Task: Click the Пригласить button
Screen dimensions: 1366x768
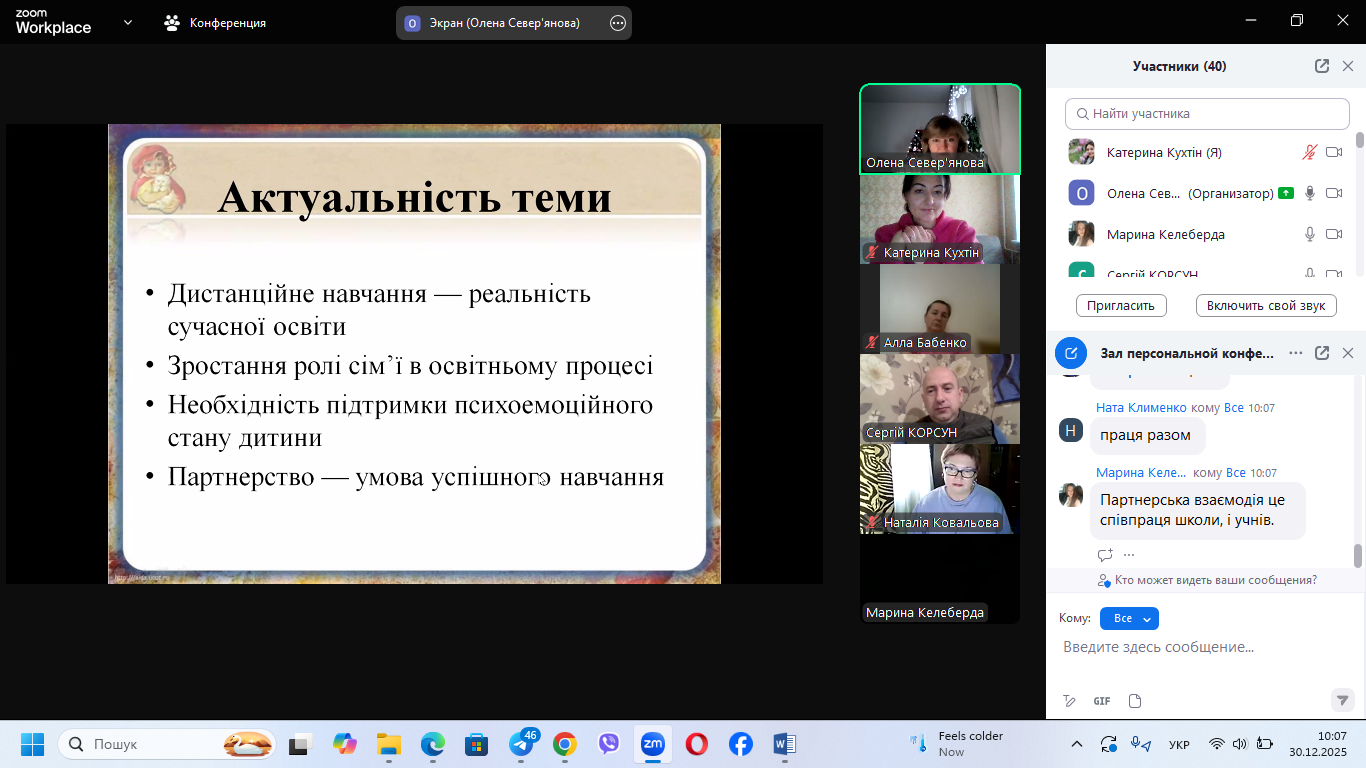Action: click(1121, 306)
